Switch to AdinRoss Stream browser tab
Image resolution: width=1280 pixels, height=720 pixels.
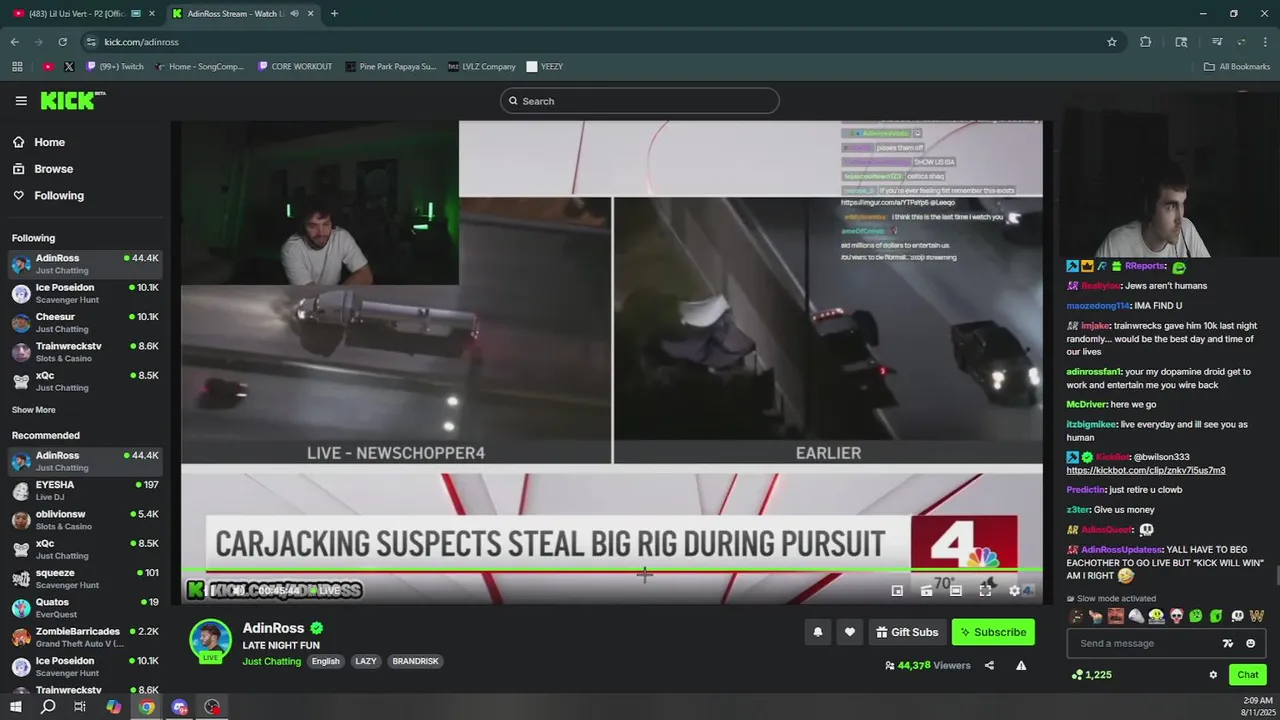(242, 14)
